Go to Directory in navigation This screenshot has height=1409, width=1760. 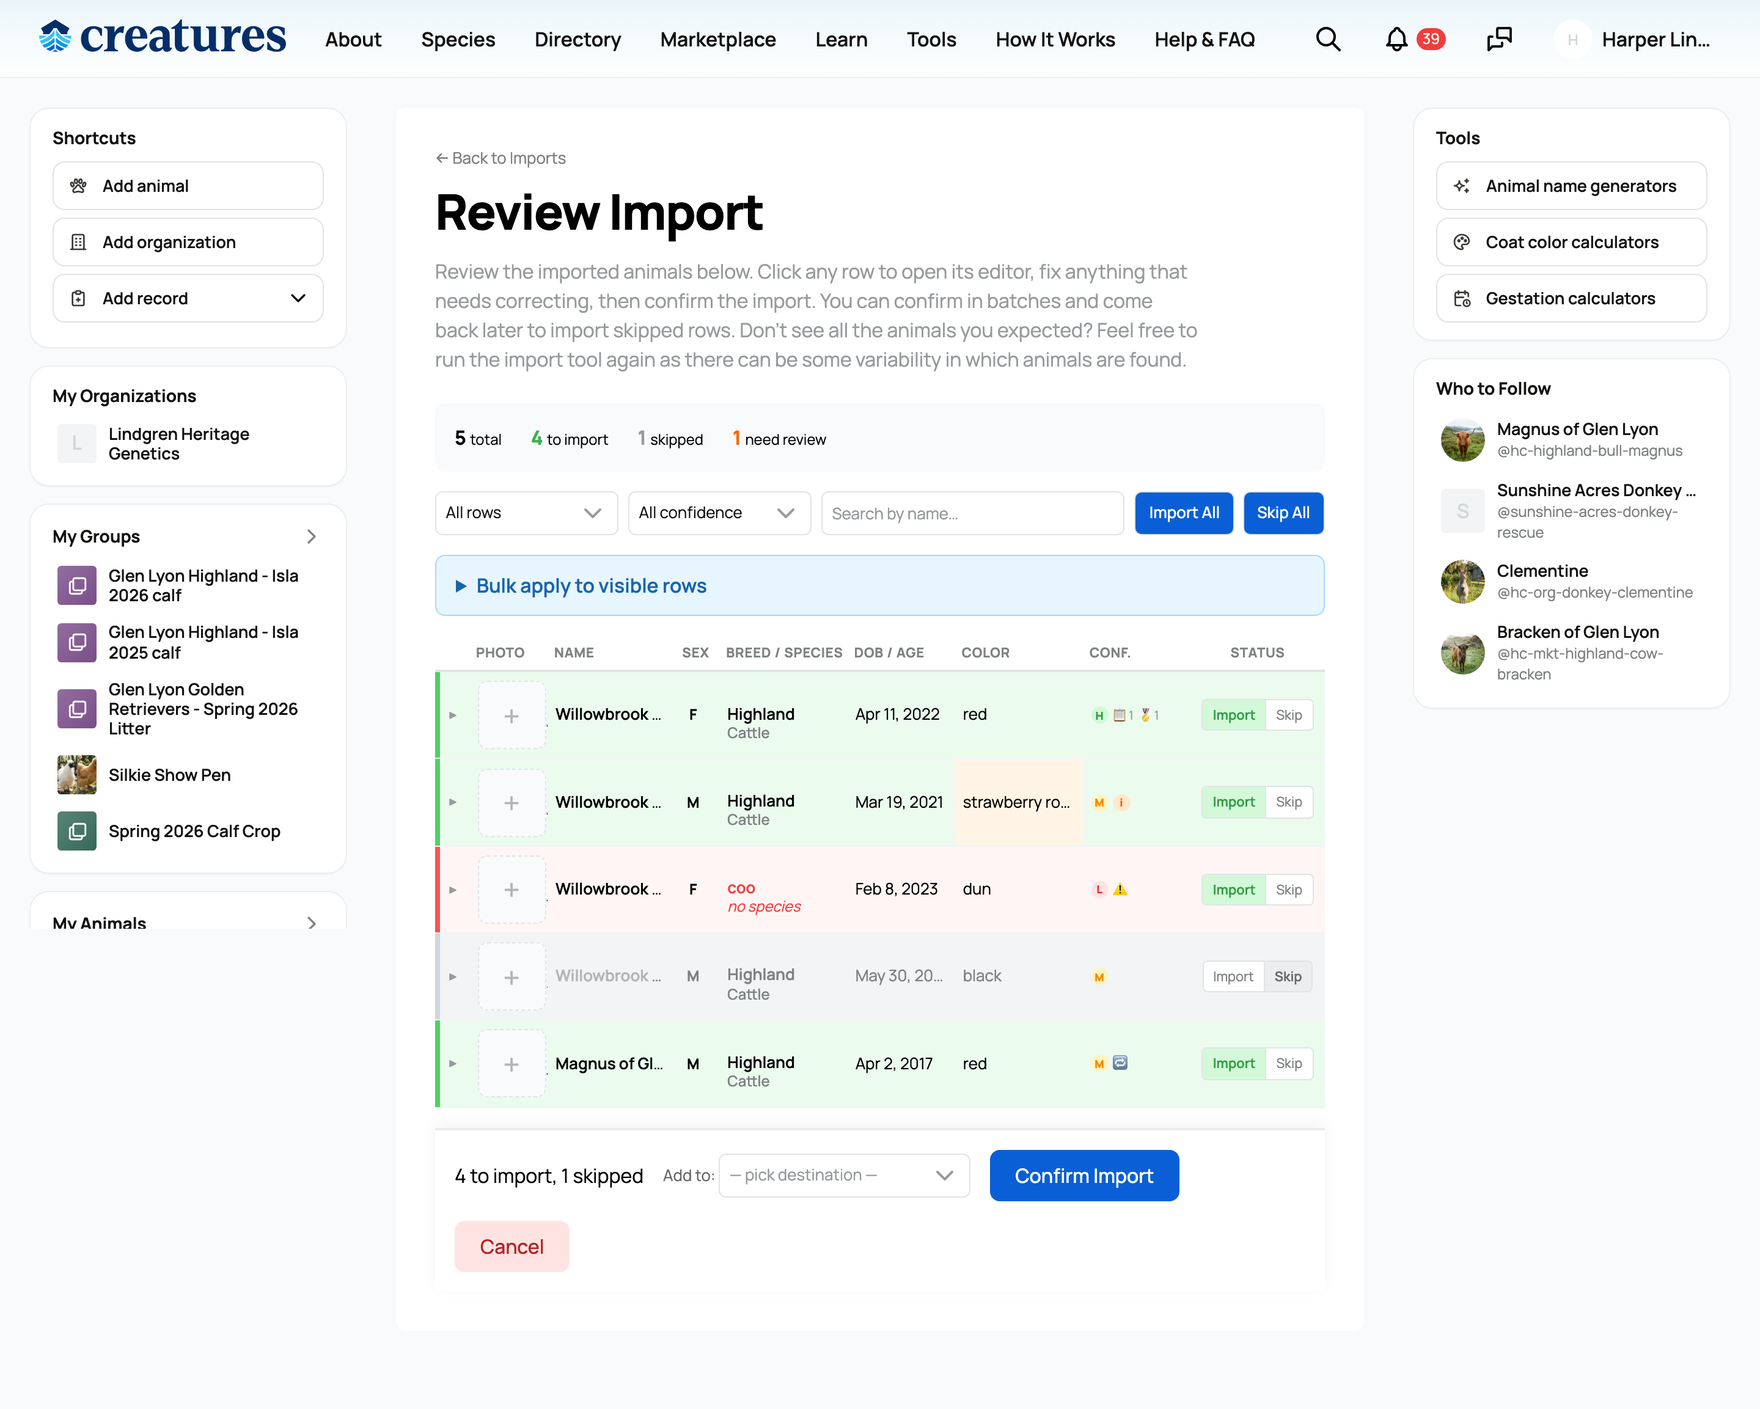(578, 40)
